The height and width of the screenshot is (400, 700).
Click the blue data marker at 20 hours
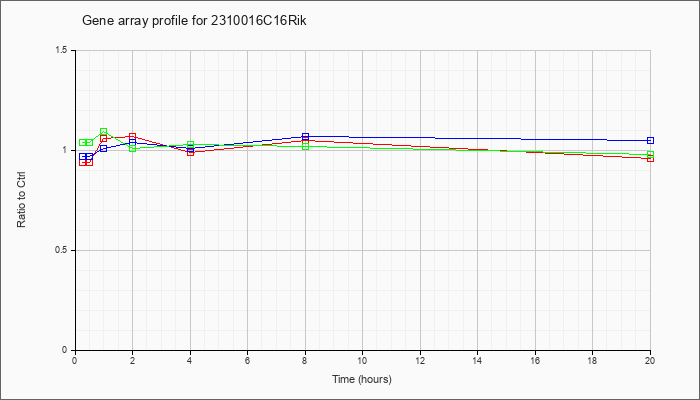coord(650,141)
